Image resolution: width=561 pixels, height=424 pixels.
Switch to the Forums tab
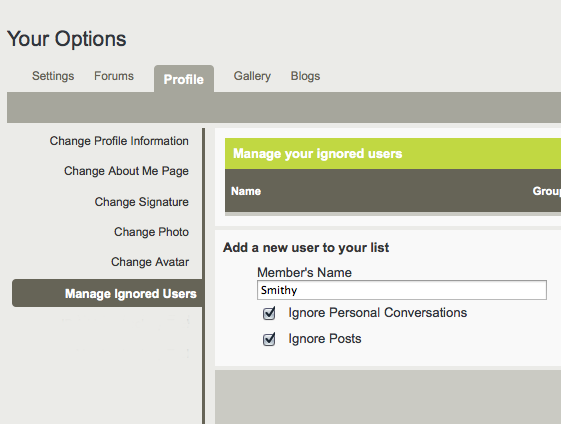click(x=114, y=76)
